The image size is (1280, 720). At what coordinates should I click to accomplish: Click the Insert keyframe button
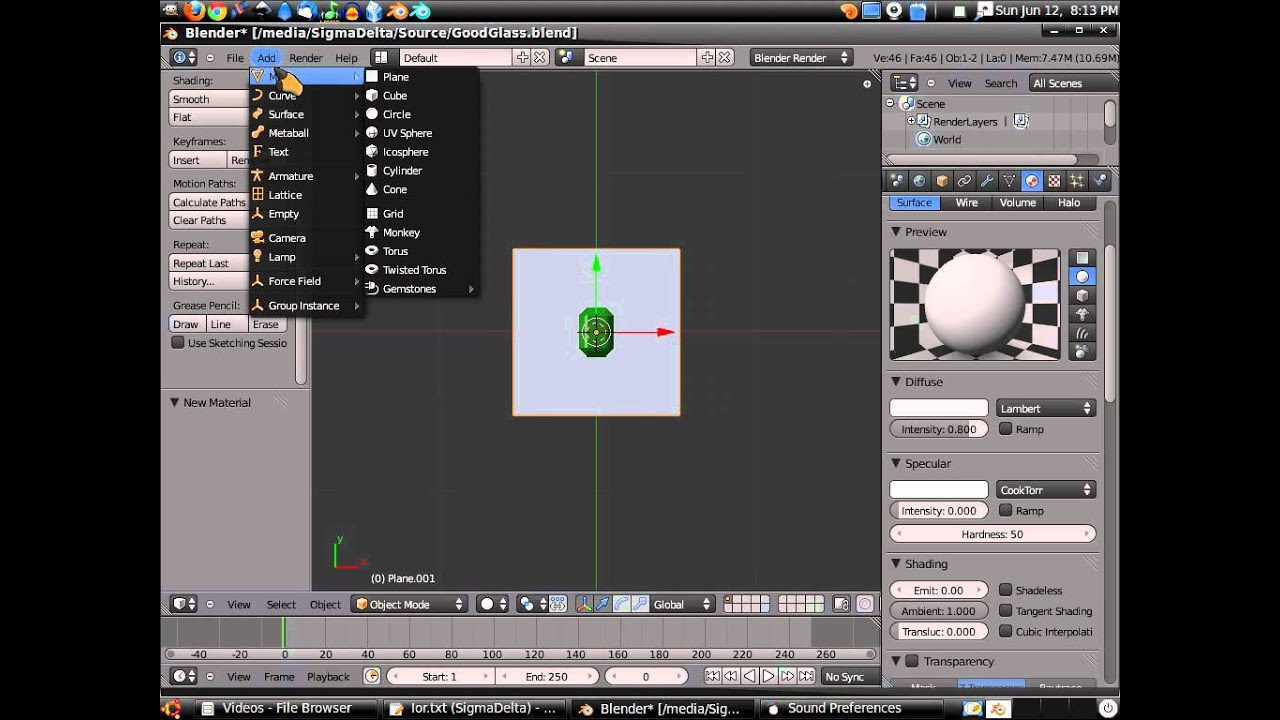(198, 160)
